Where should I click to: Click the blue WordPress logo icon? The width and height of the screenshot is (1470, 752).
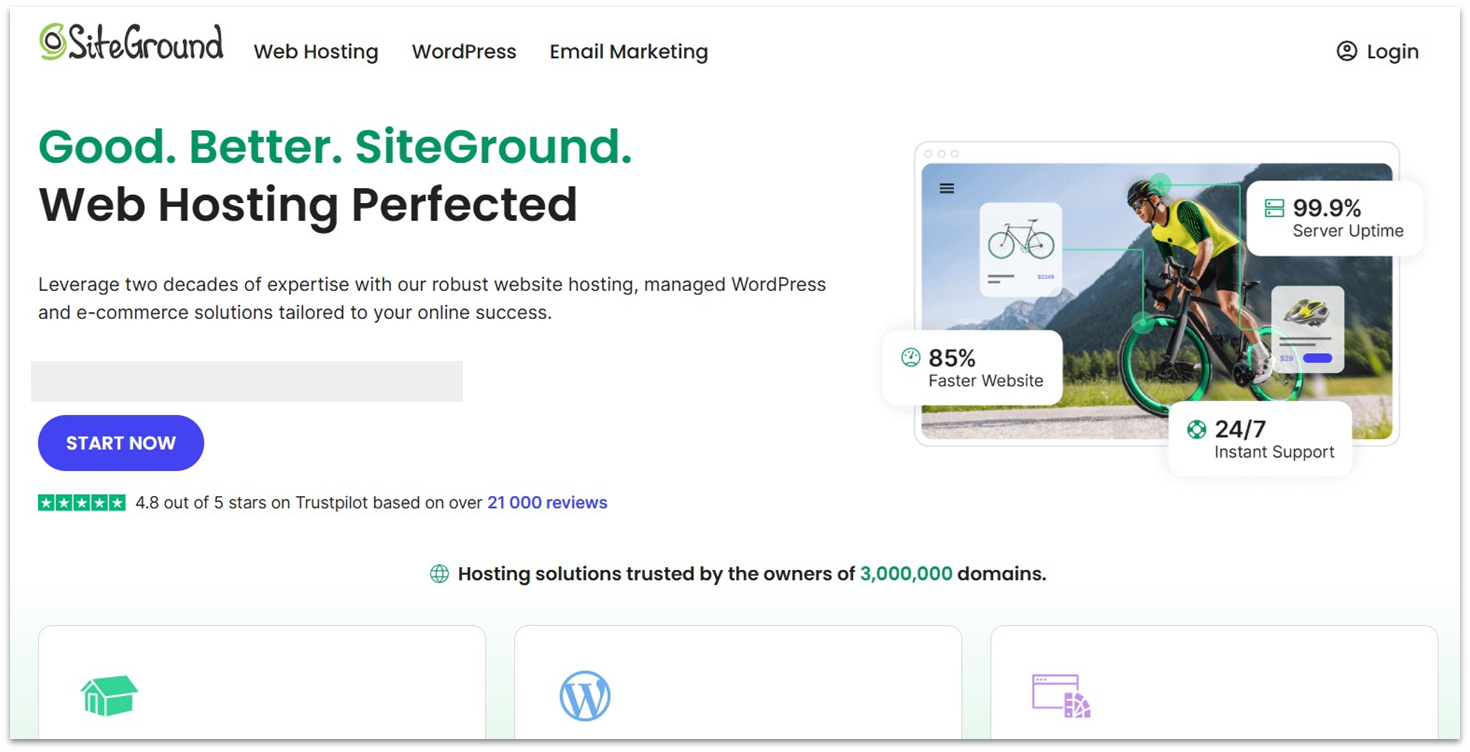(585, 696)
